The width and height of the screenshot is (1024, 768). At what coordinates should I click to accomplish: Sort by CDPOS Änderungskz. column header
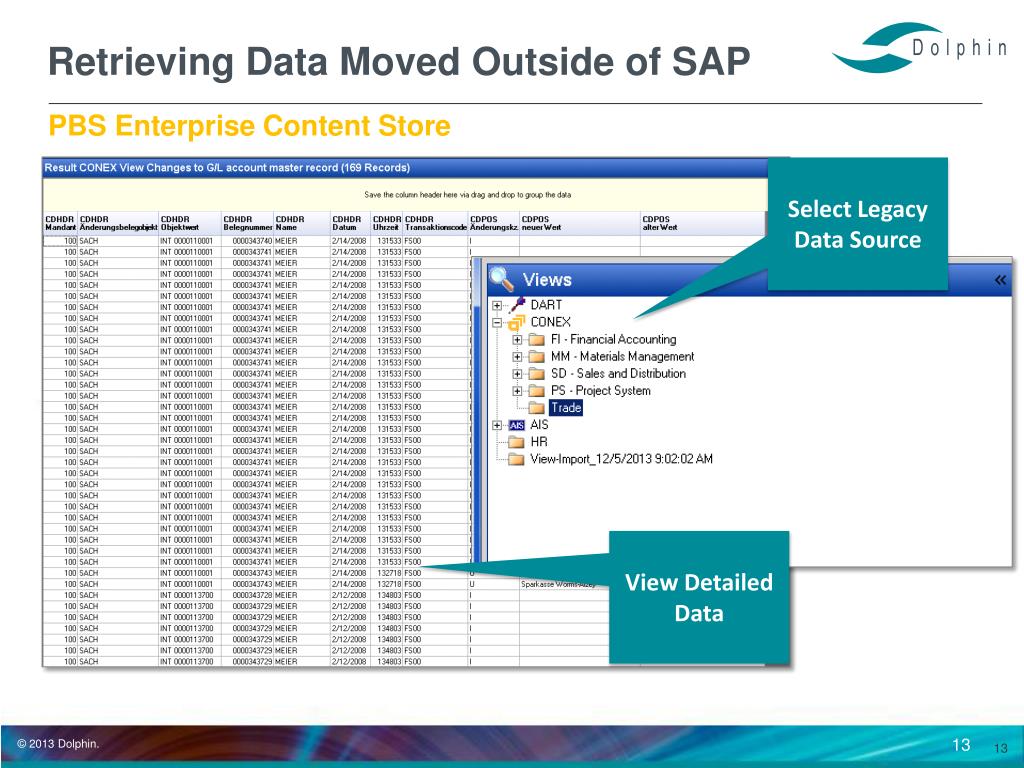[x=494, y=223]
